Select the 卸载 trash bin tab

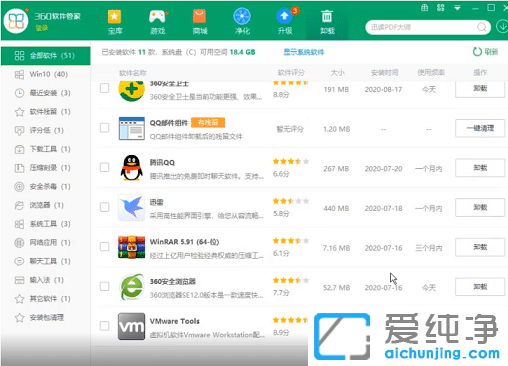[327, 22]
